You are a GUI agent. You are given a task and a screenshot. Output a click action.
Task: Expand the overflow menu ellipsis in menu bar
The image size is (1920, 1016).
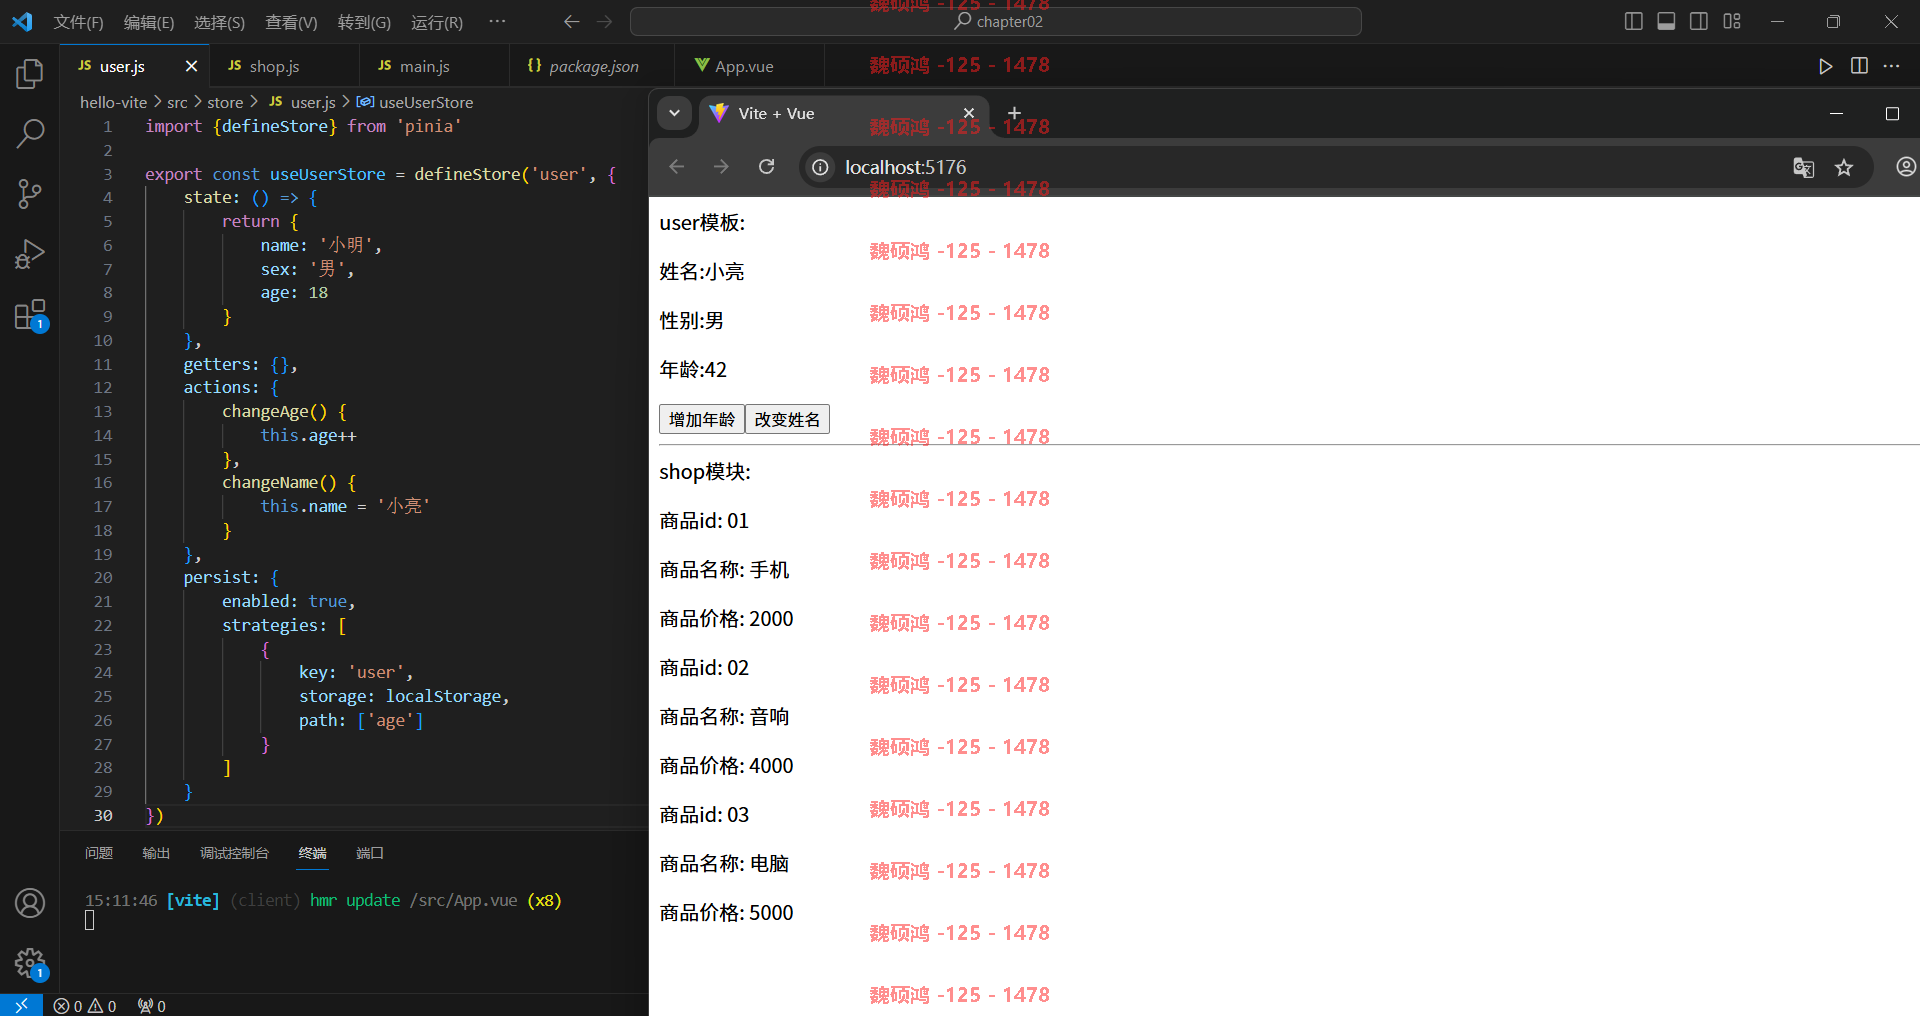(497, 21)
